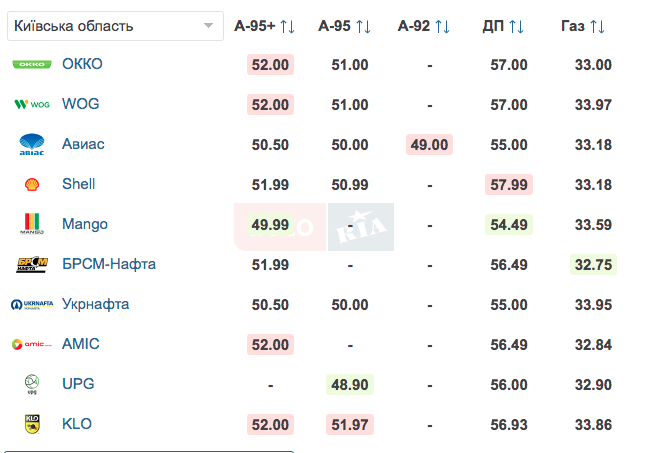
Task: Sort by A-95+ price column
Action: pos(265,26)
